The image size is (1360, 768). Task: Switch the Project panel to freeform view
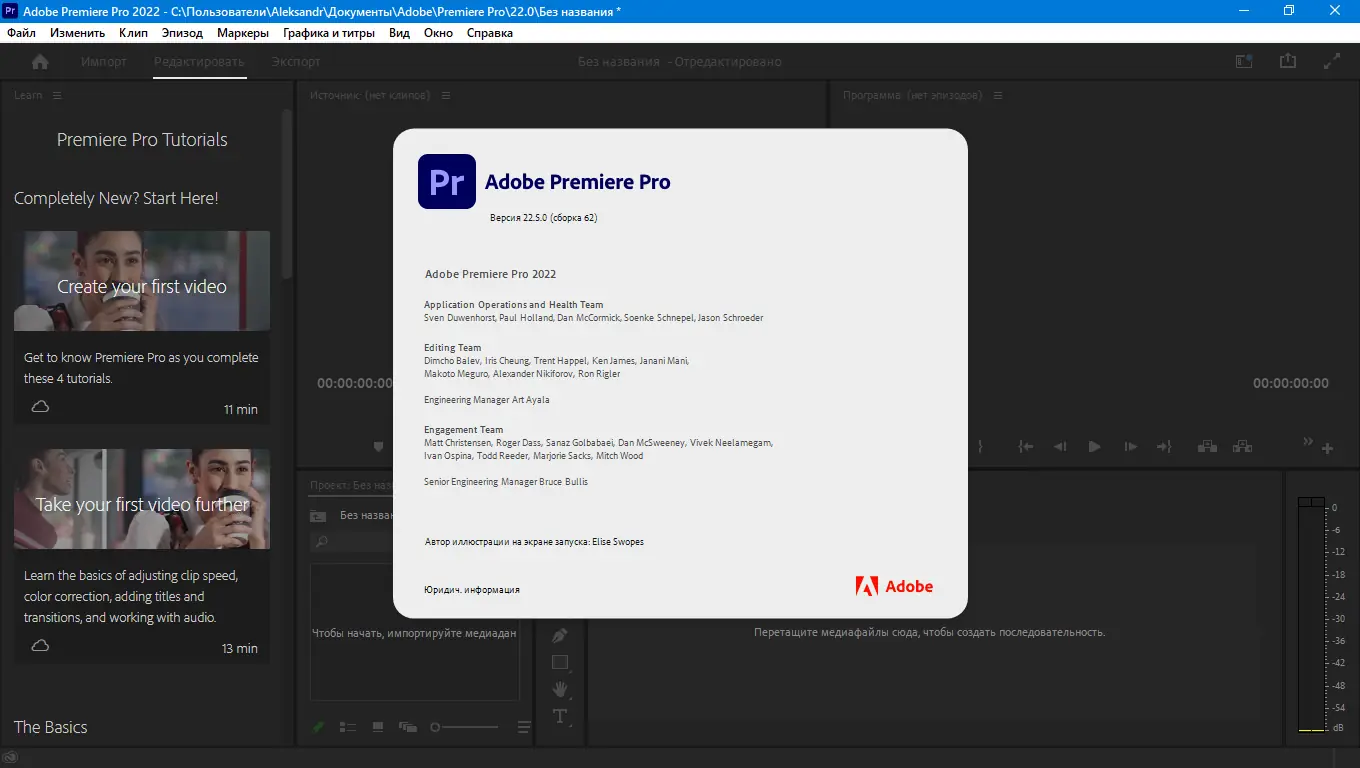[x=408, y=727]
